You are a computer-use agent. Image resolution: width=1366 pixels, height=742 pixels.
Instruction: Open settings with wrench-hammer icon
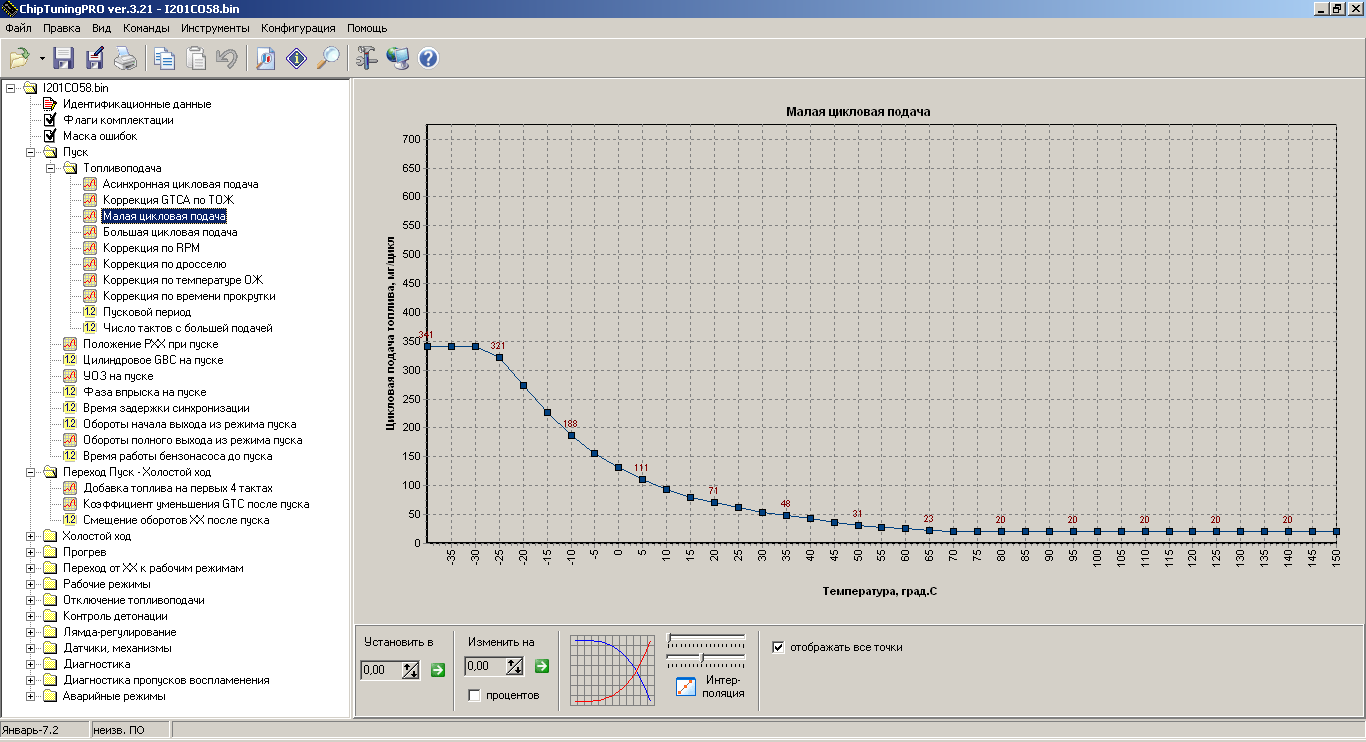[x=366, y=58]
